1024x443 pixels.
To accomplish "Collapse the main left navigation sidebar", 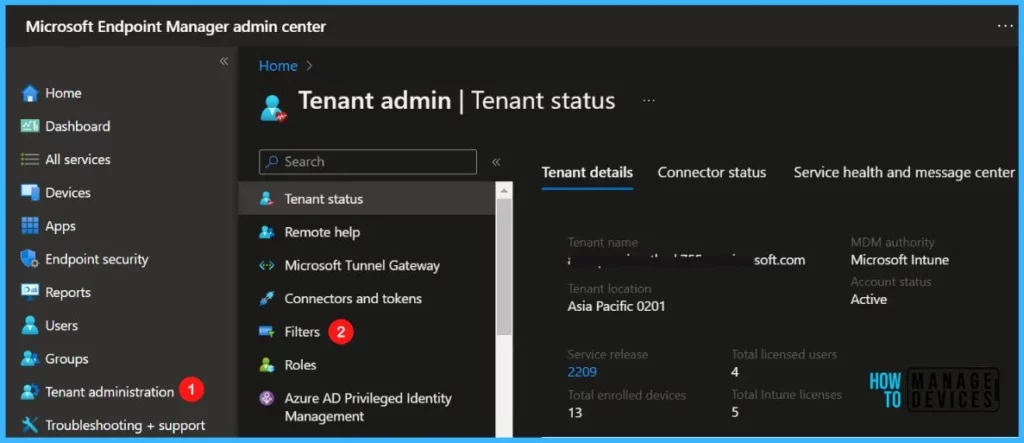I will pos(223,61).
